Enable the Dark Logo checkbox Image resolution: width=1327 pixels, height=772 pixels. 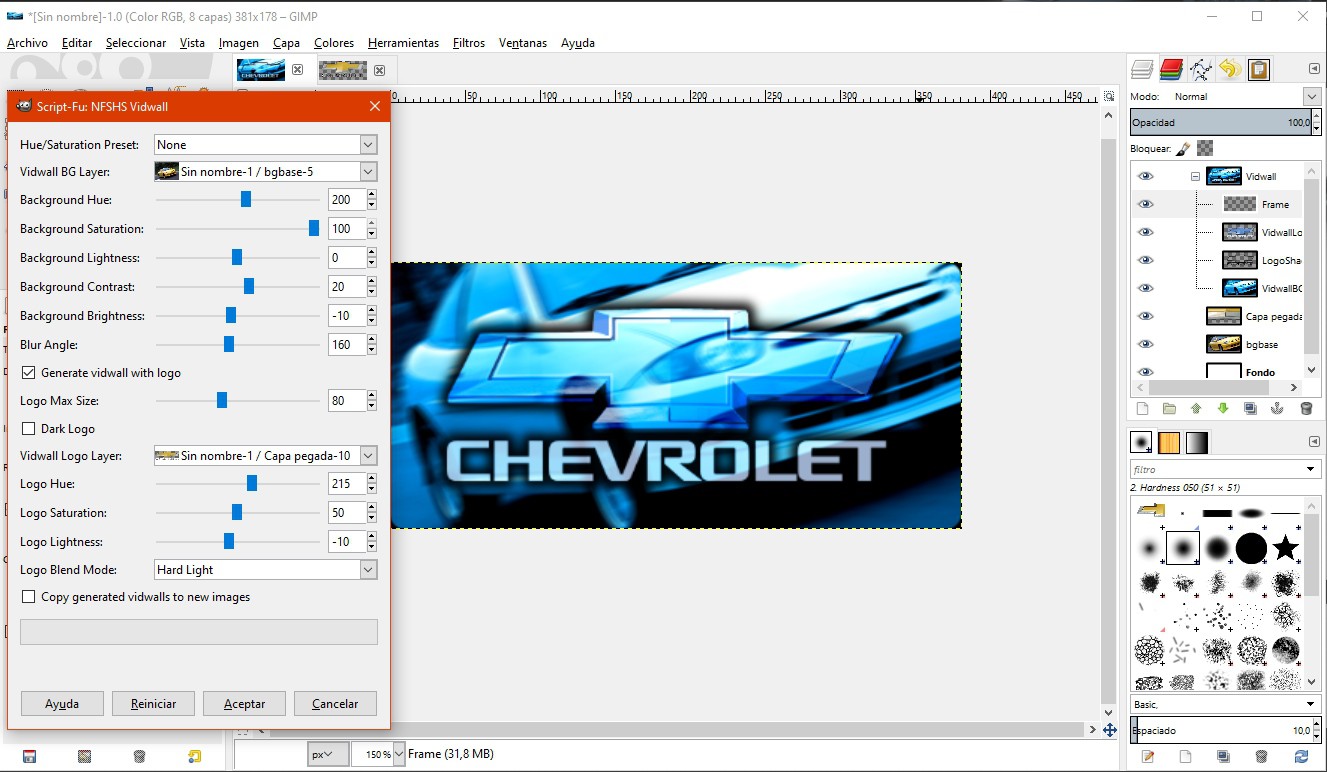[x=28, y=429]
